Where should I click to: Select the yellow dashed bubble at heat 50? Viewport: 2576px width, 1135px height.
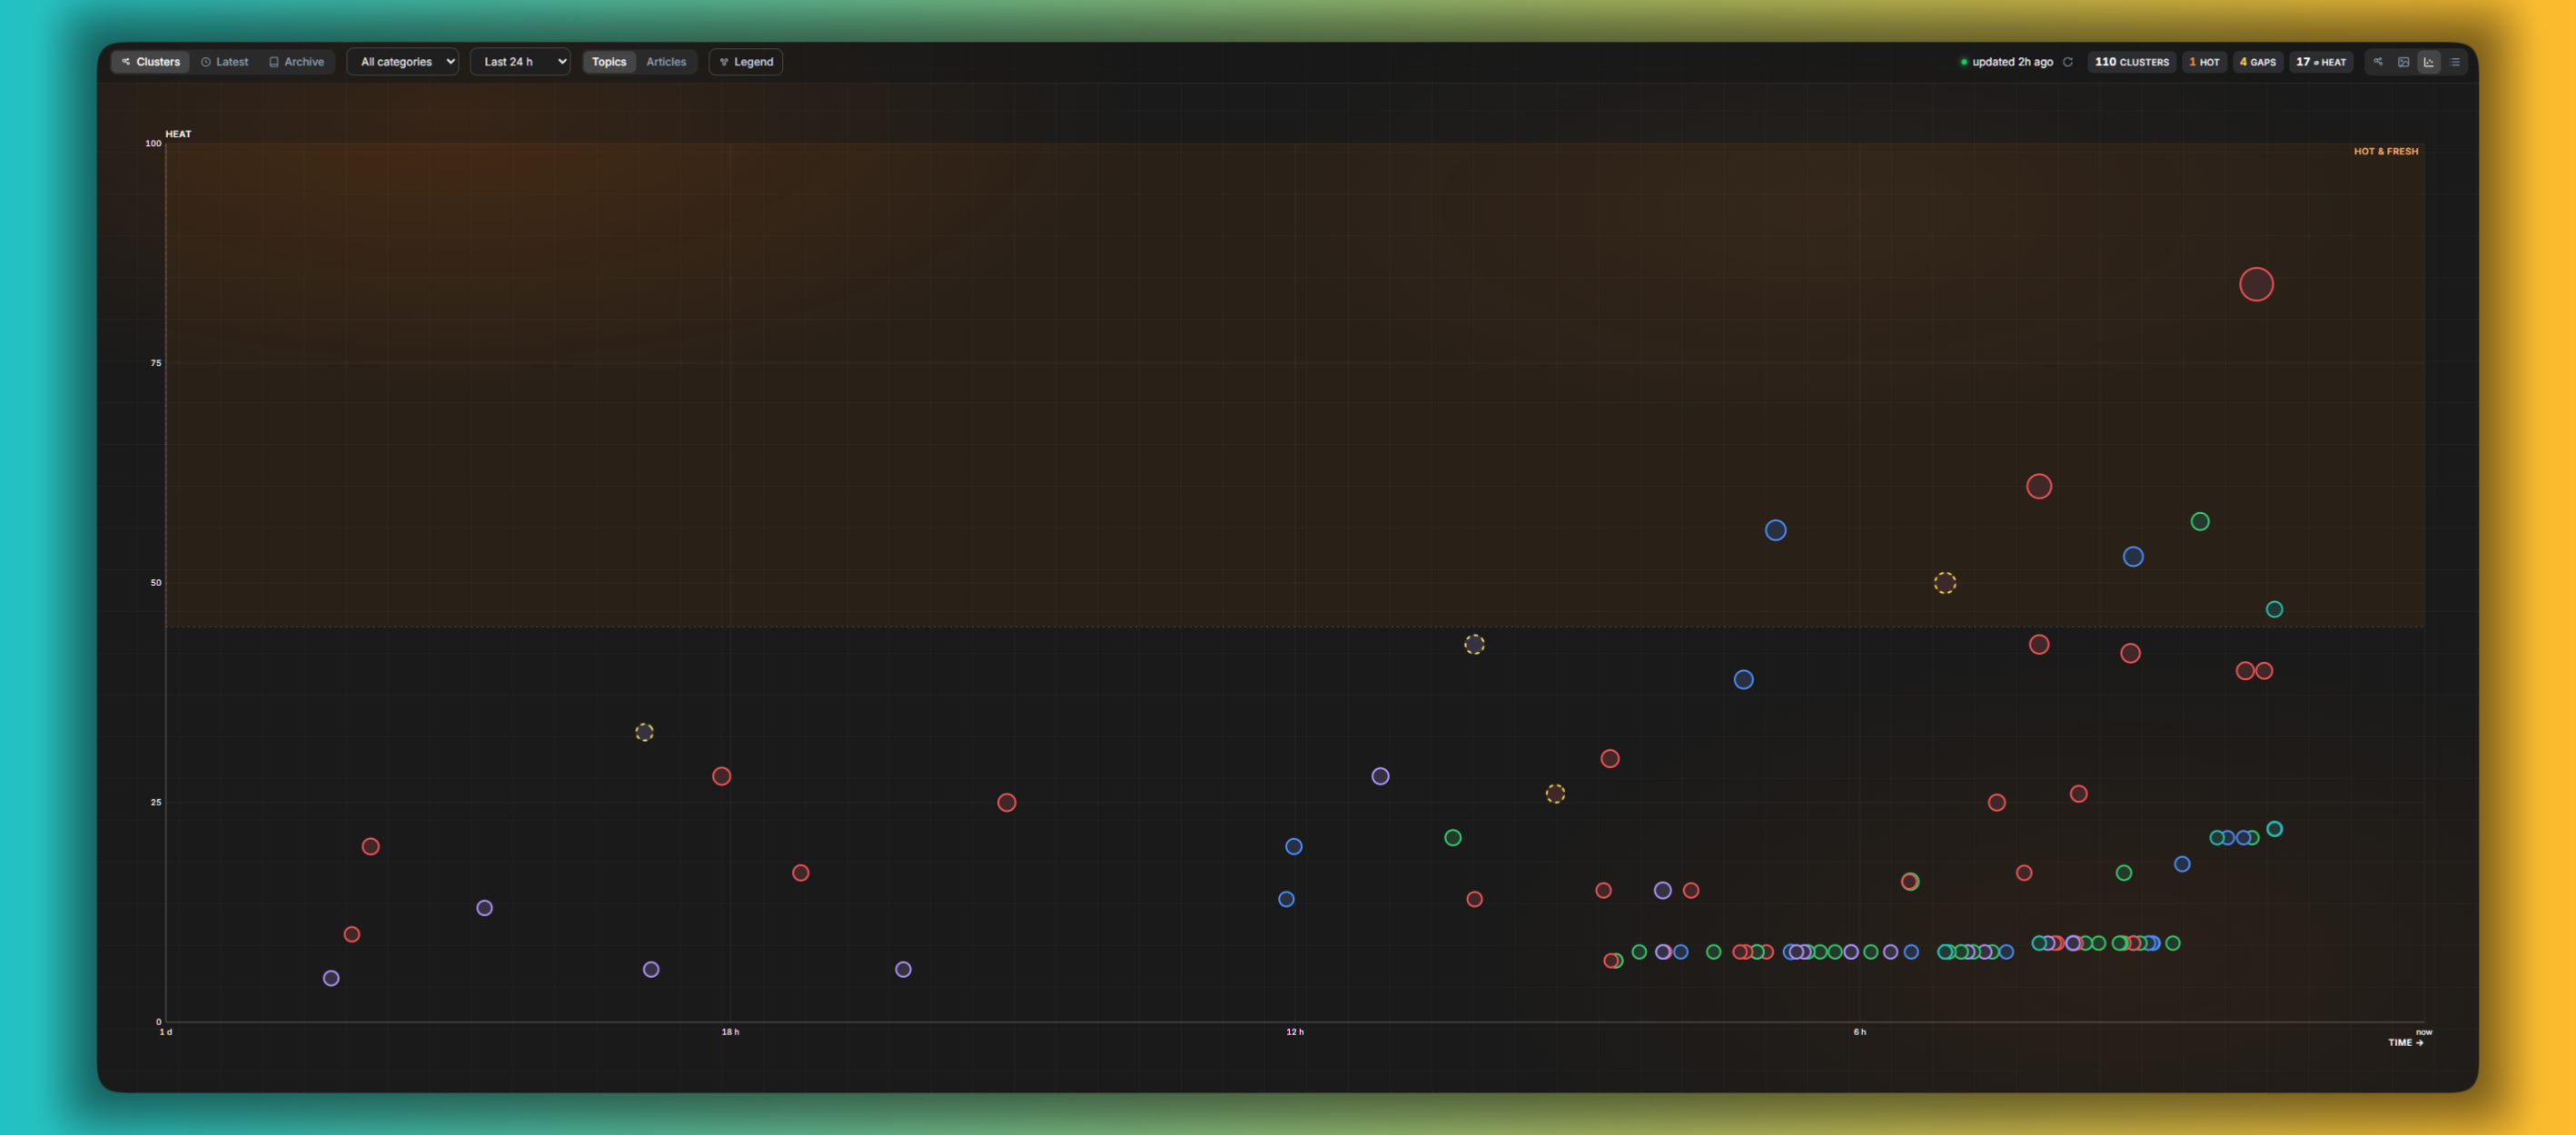point(1945,583)
